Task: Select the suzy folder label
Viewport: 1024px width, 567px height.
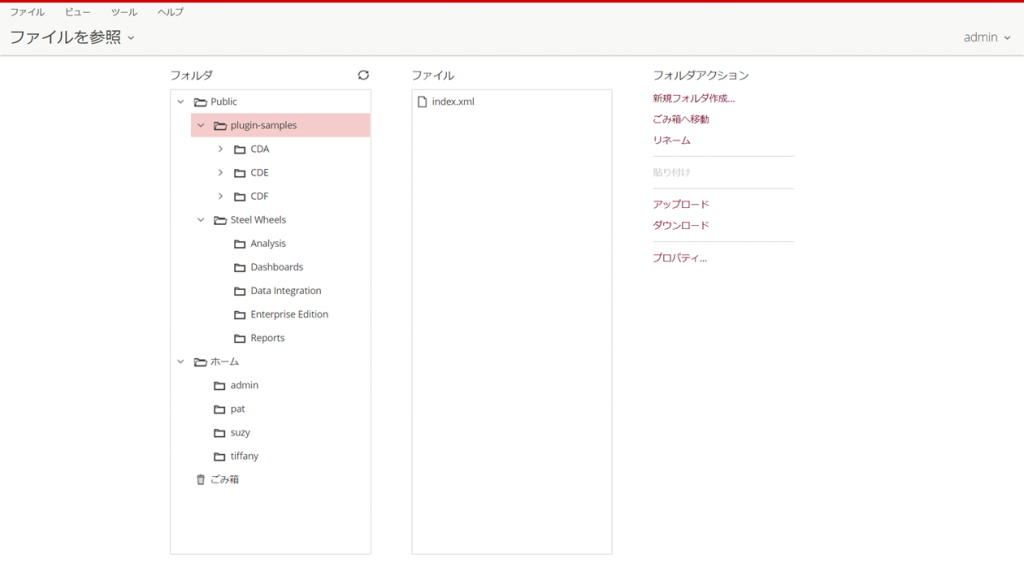Action: 240,433
